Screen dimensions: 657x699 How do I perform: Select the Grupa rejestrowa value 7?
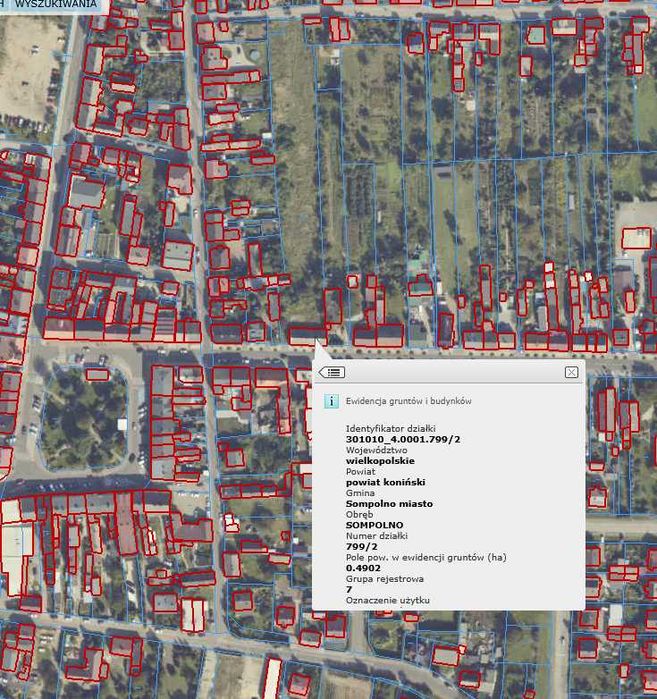(x=349, y=589)
